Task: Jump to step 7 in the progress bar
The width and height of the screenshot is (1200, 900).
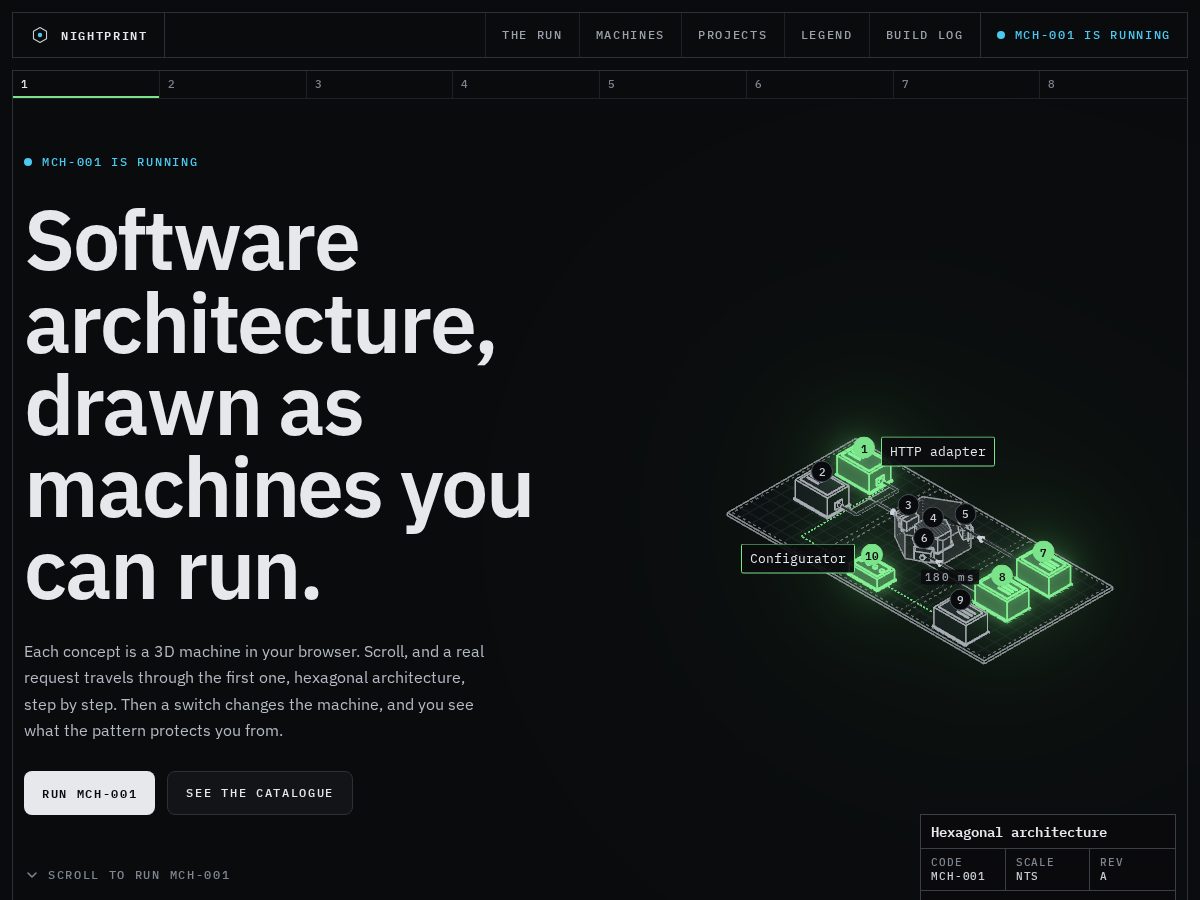Action: [x=966, y=84]
